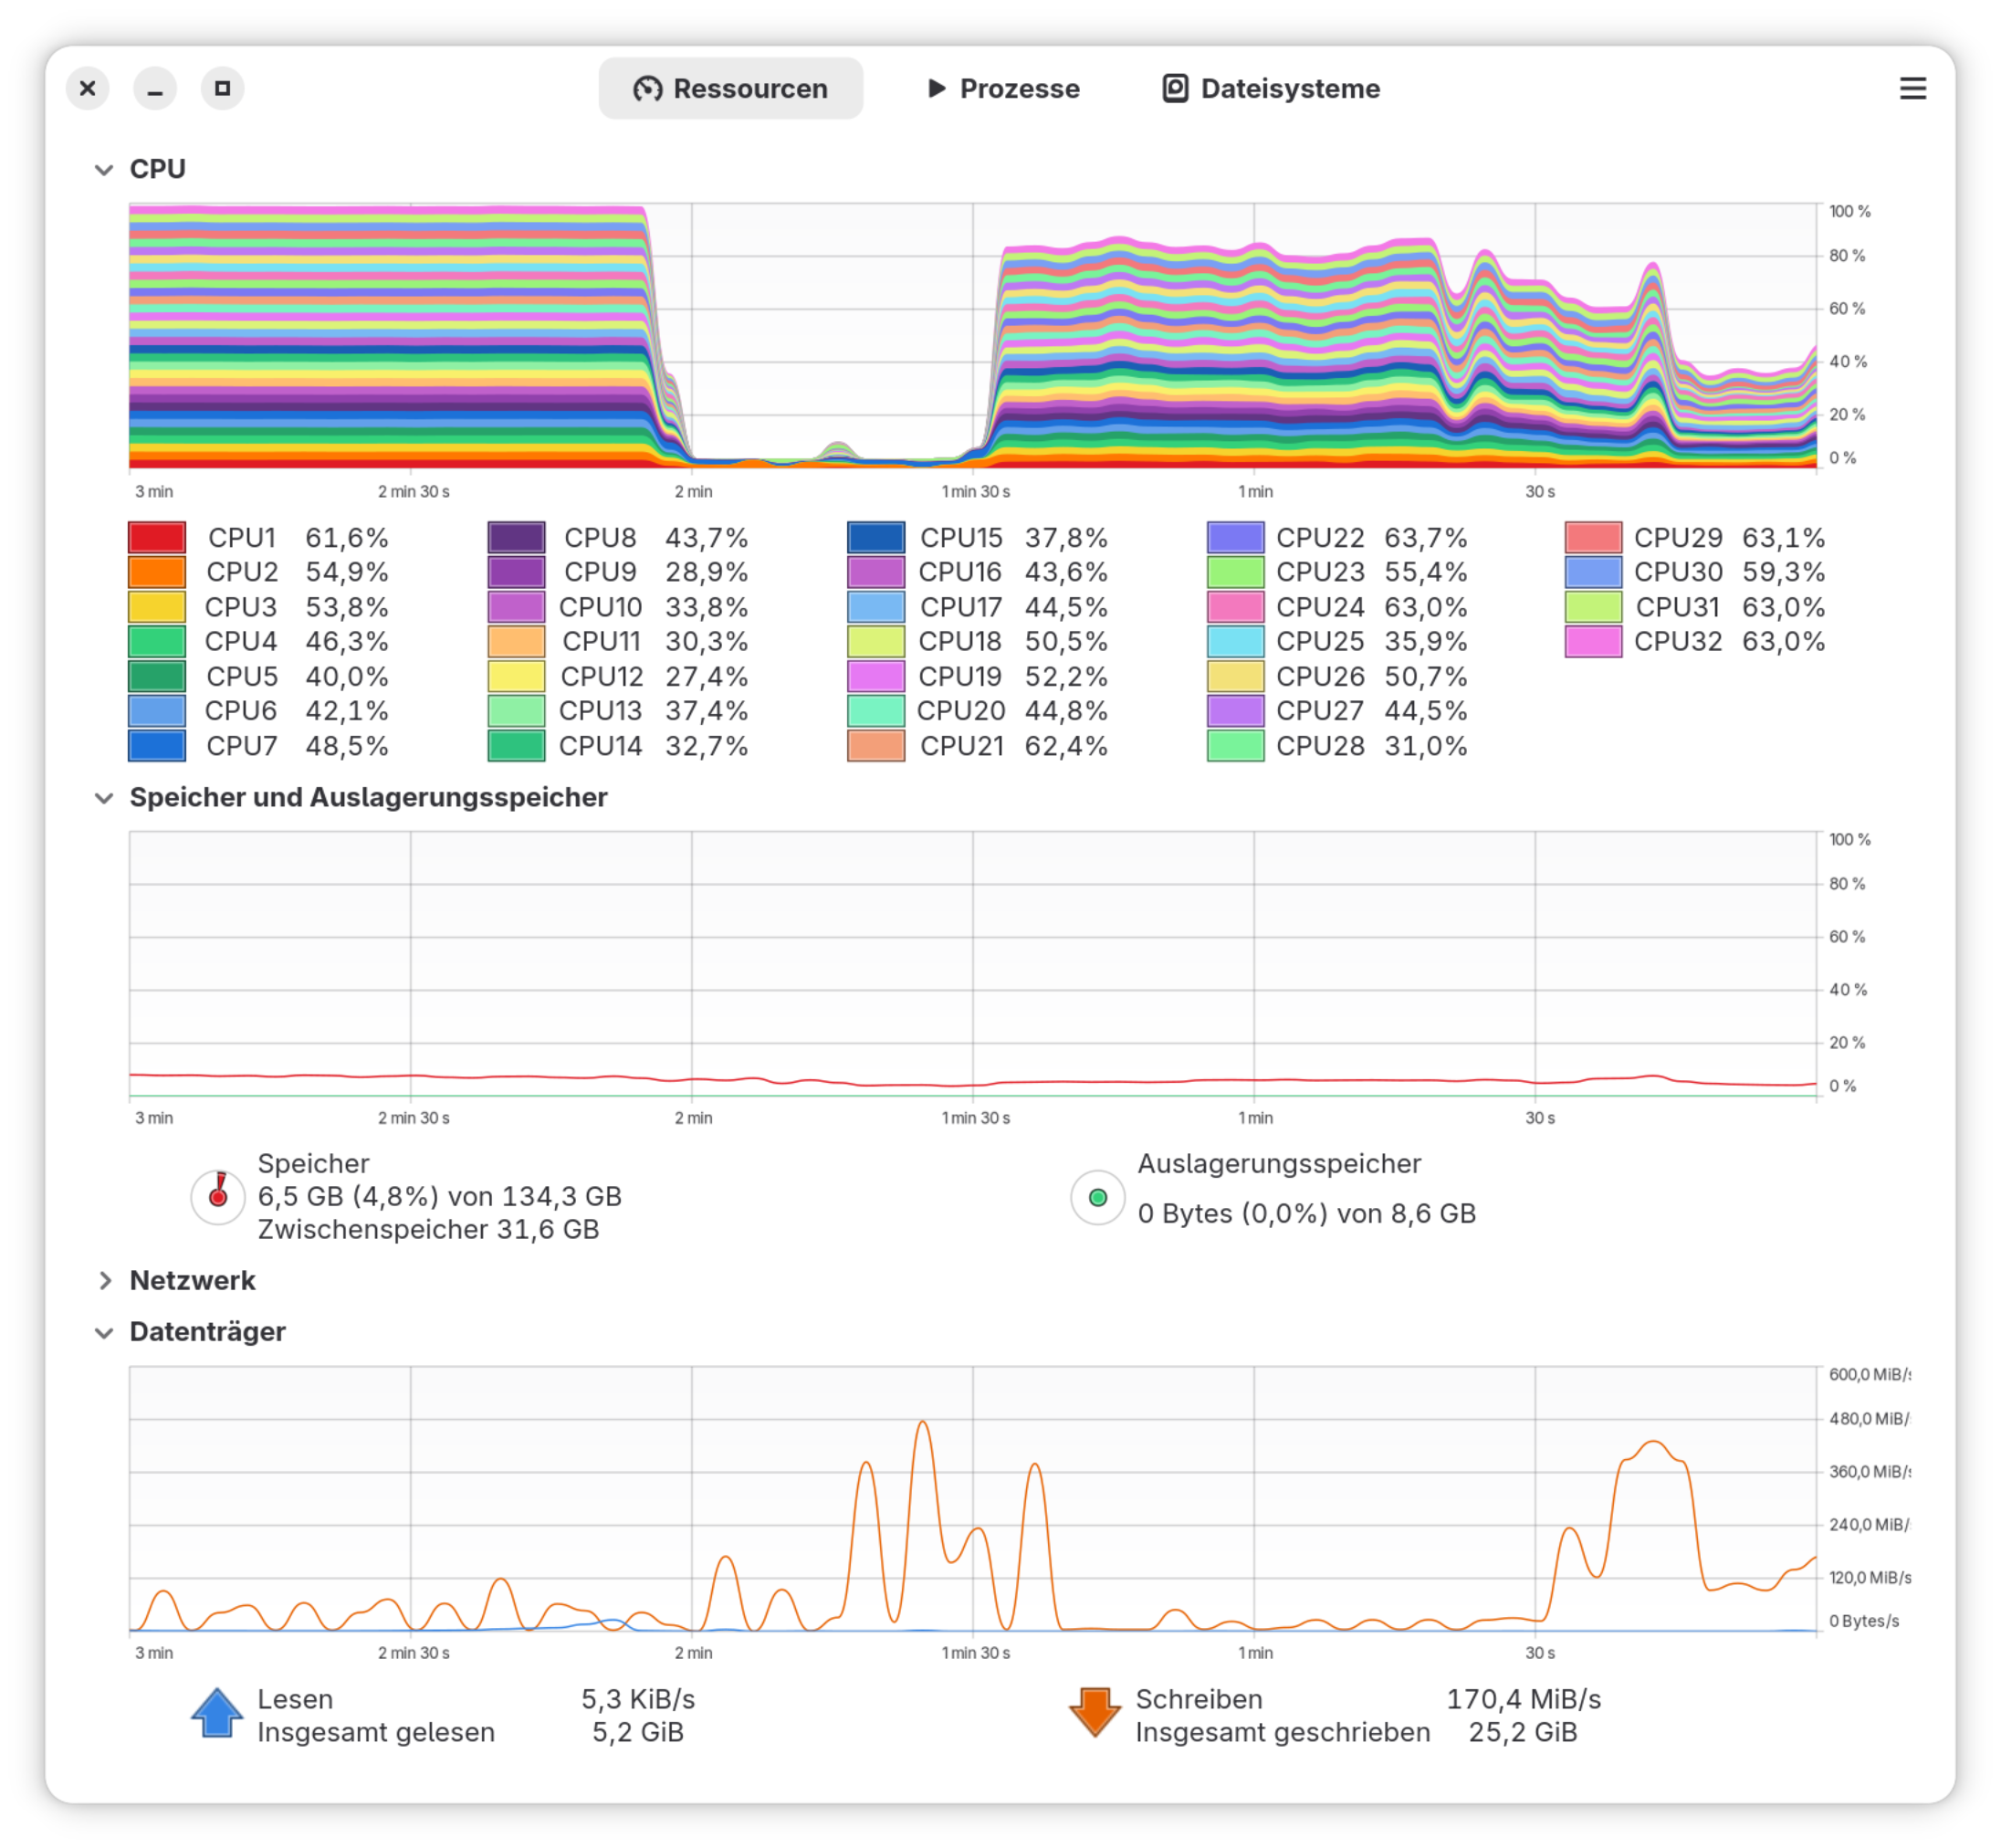Click the play icon beside Prozesse
2001x1848 pixels.
936,89
